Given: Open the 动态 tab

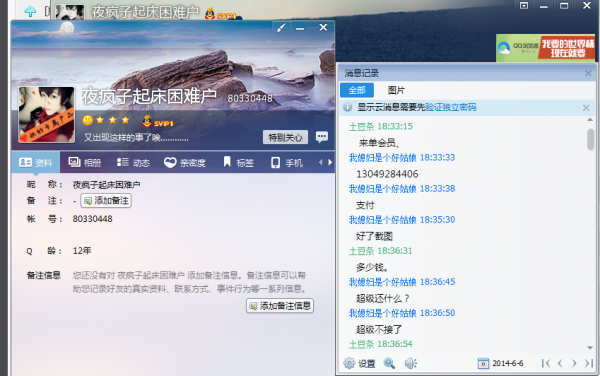Looking at the screenshot, I should [x=133, y=163].
